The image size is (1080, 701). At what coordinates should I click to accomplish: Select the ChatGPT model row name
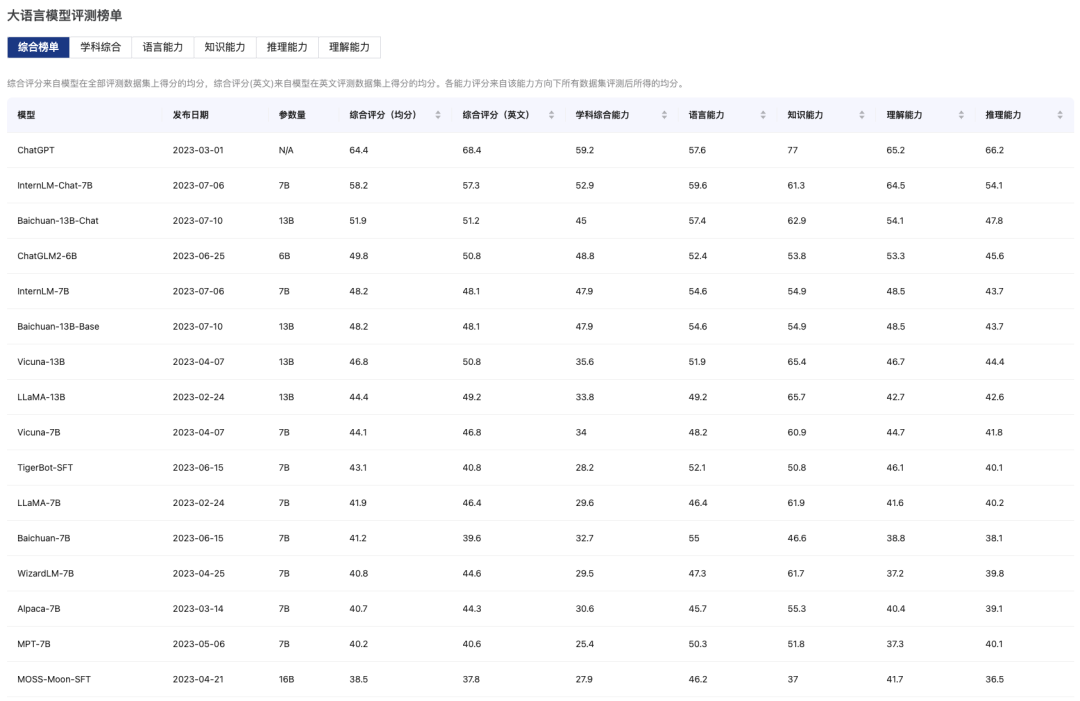(36, 150)
